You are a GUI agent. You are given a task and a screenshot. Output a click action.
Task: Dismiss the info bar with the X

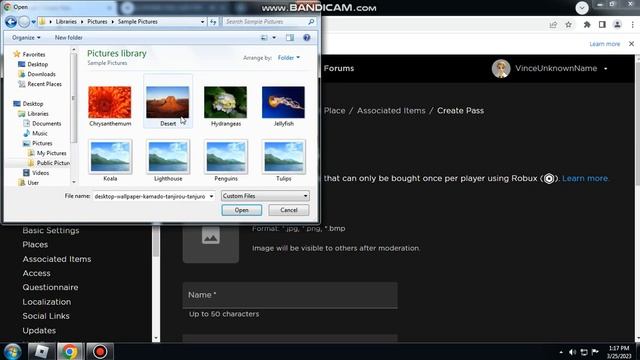pyautogui.click(x=631, y=44)
